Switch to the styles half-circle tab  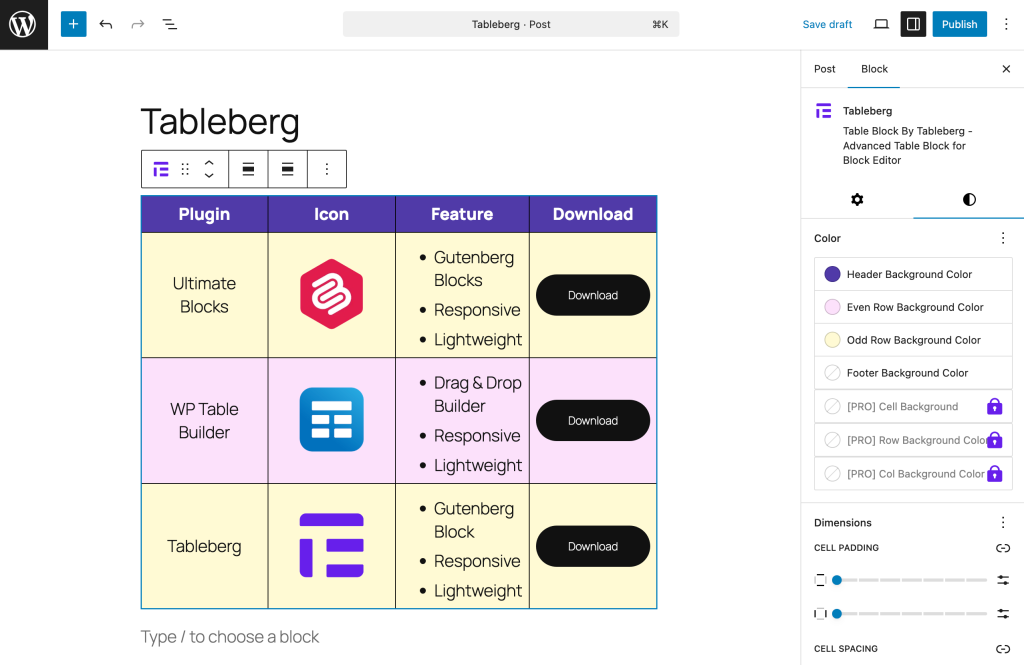(969, 199)
